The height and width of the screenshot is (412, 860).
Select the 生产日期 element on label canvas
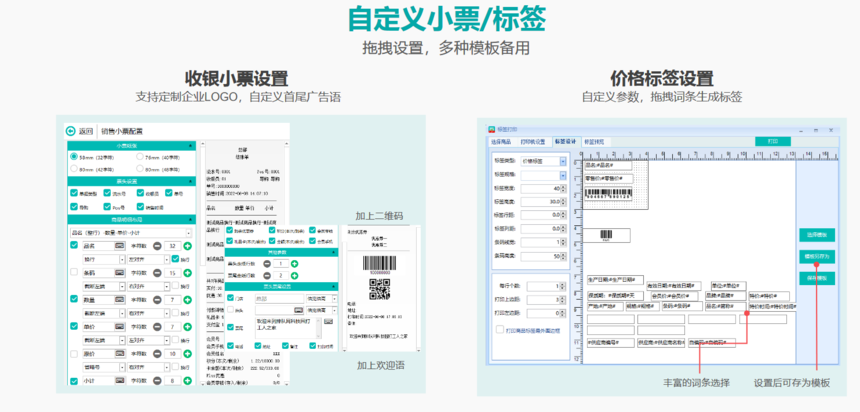(615, 280)
